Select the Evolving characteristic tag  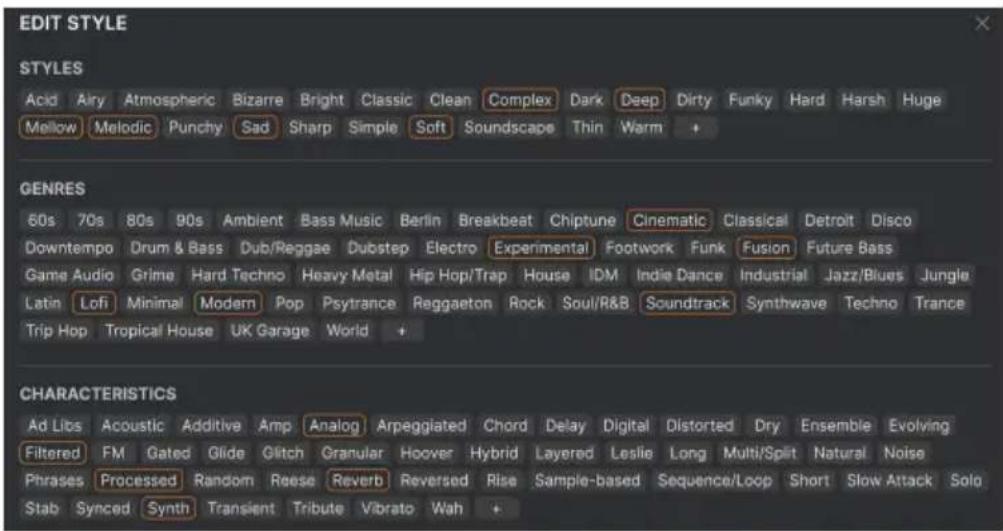(919, 426)
